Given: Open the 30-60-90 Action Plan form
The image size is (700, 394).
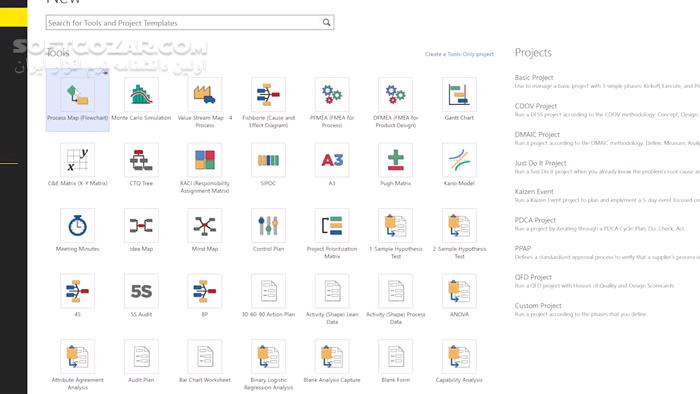Looking at the screenshot, I should (x=268, y=291).
